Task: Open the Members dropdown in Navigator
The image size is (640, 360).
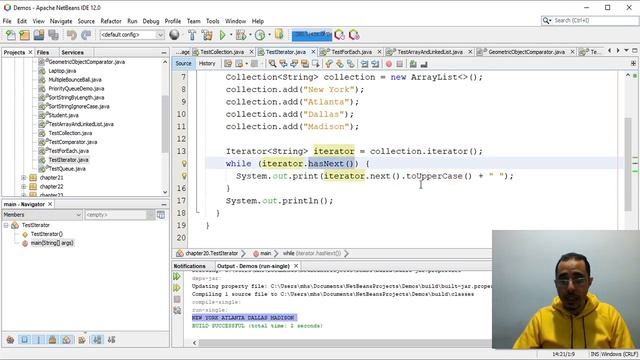Action: (42, 215)
